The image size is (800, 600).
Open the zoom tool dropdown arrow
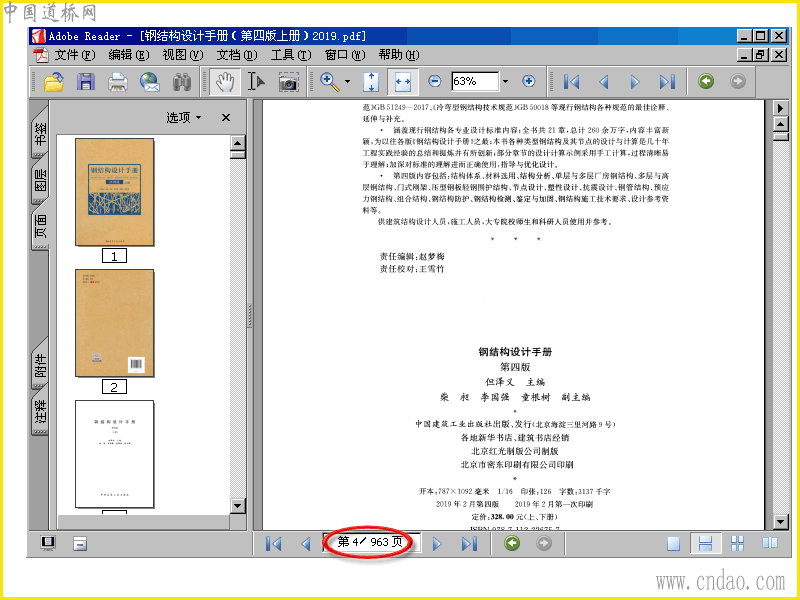pos(347,82)
